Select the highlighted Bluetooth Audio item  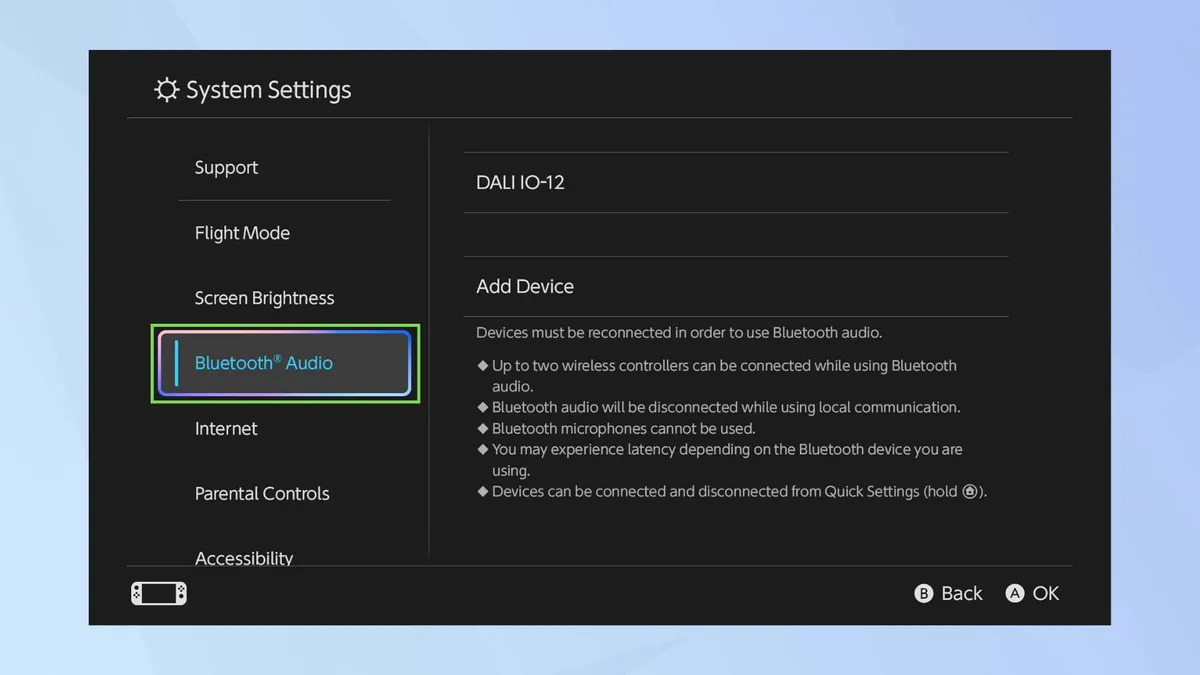tap(285, 363)
